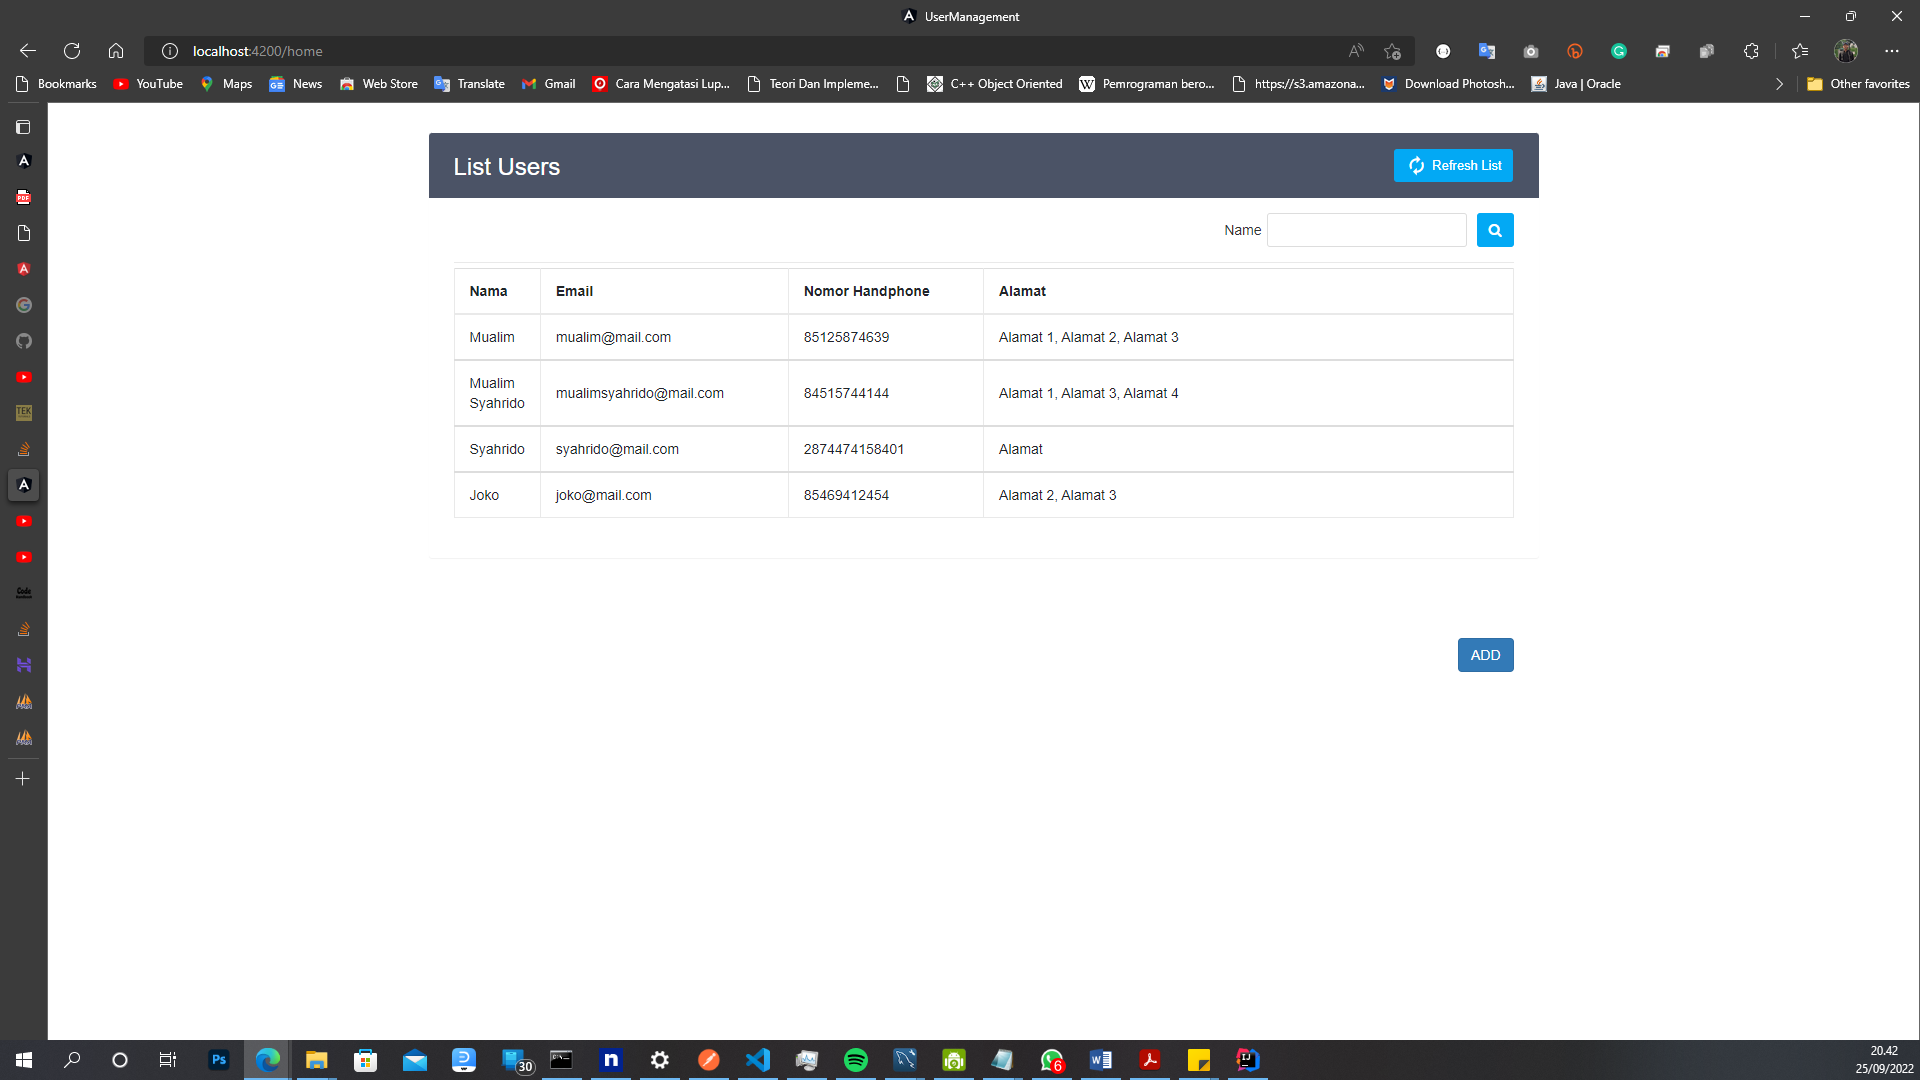The width and height of the screenshot is (1920, 1080).
Task: Click the phone number 2874474158401
Action: [854, 449]
